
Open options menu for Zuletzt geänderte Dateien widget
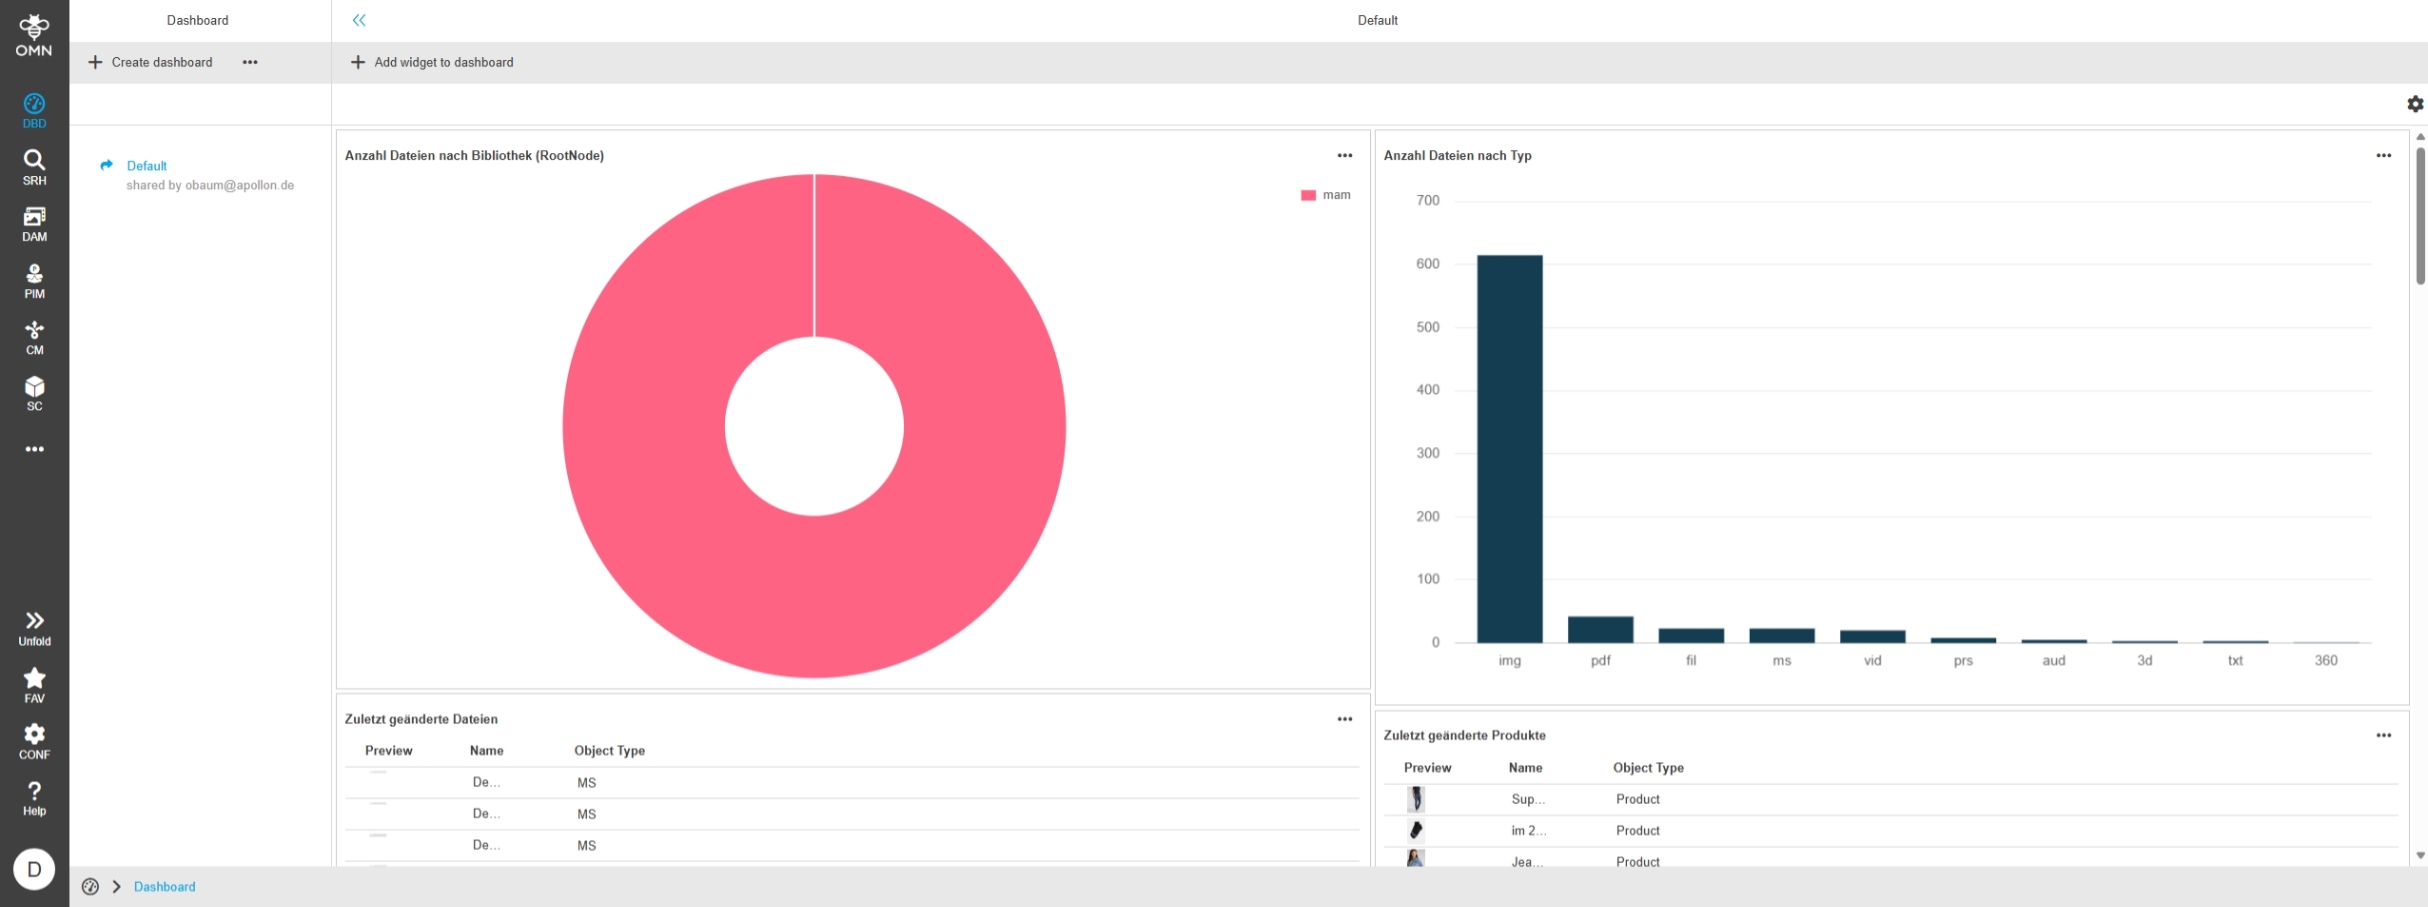[1344, 719]
